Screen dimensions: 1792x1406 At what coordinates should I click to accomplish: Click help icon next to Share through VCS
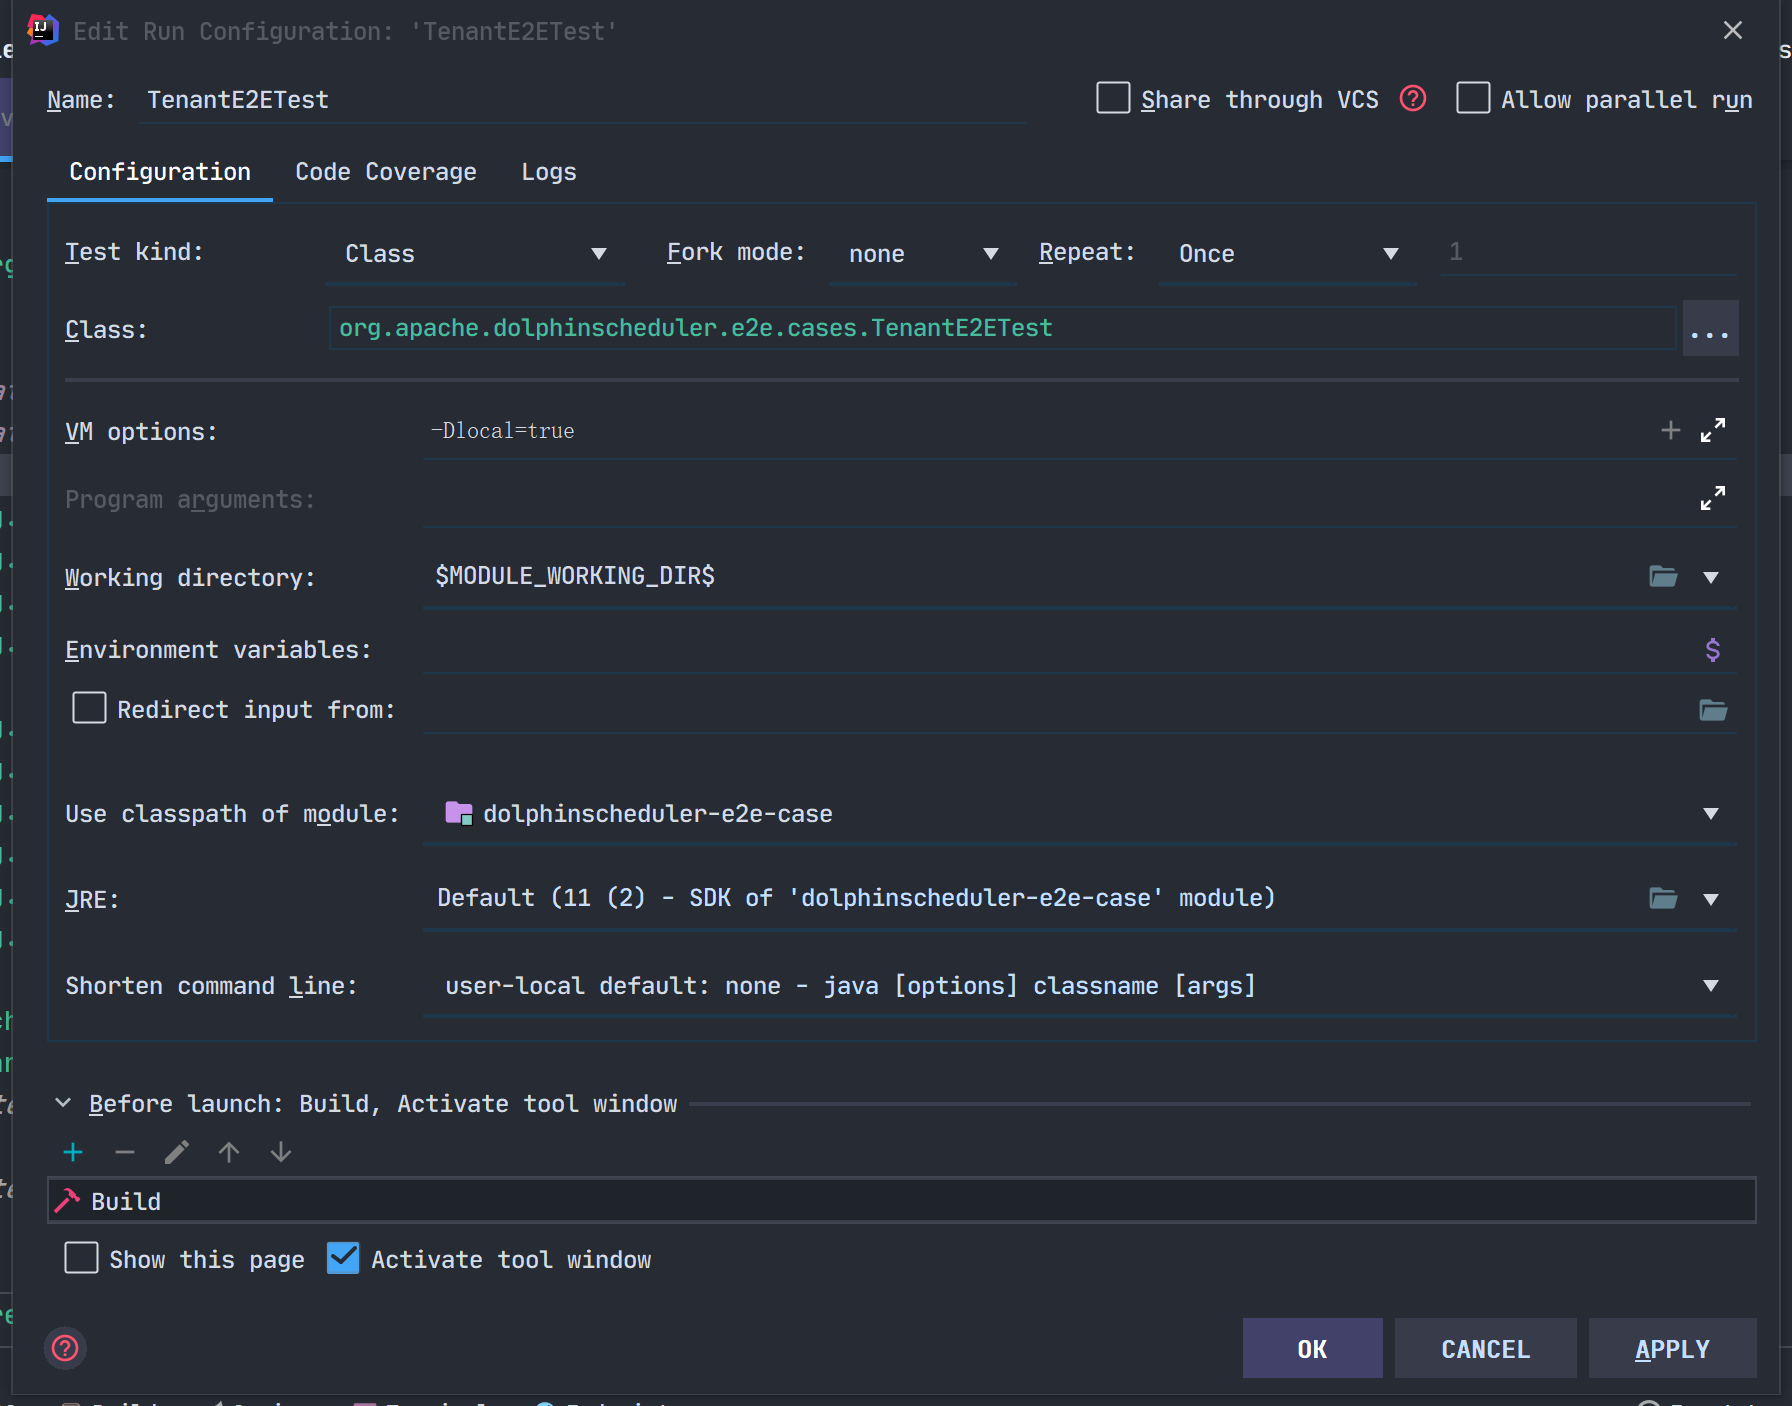pyautogui.click(x=1412, y=99)
